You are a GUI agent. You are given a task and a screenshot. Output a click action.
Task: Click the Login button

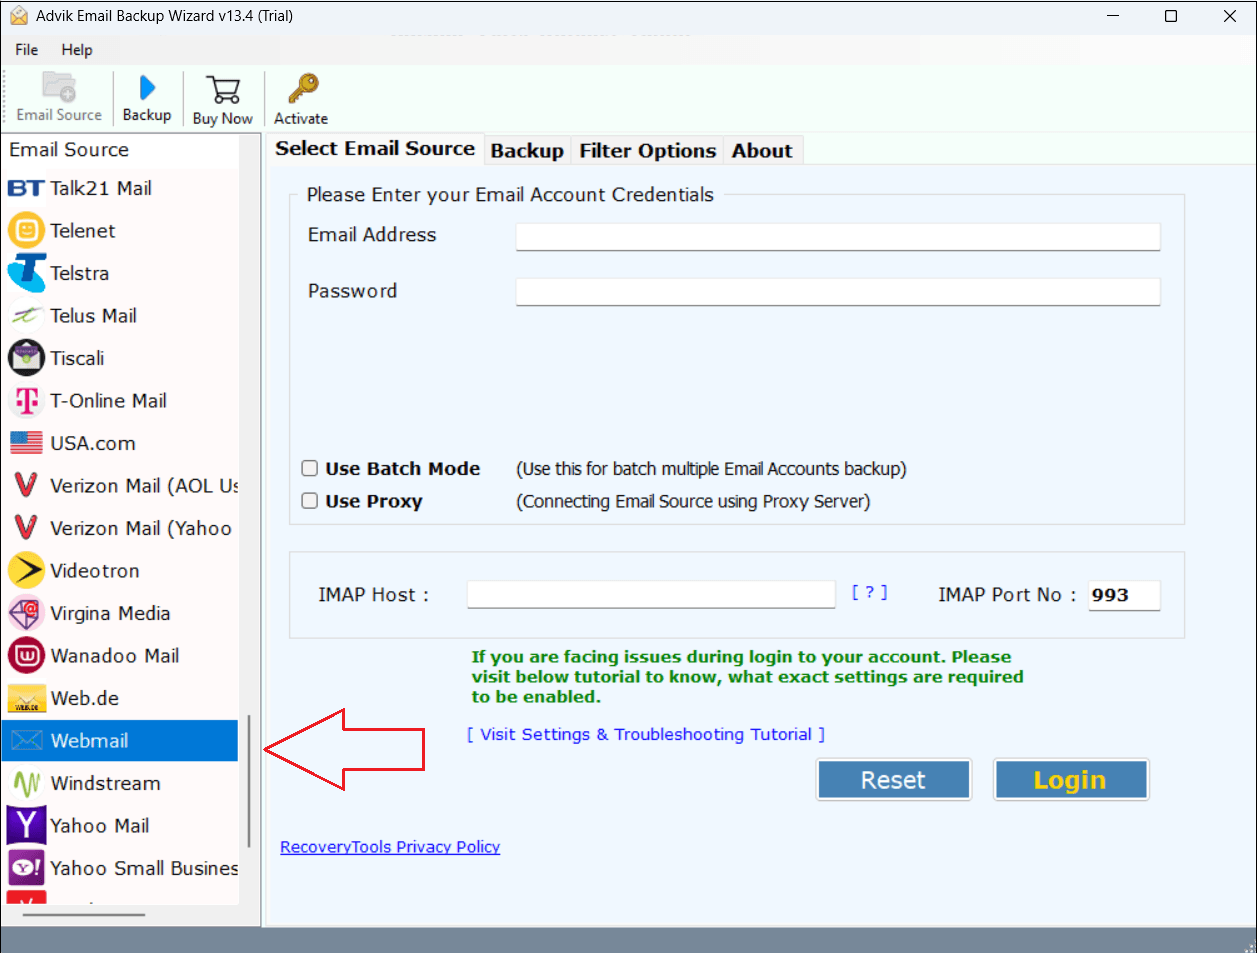pyautogui.click(x=1070, y=780)
